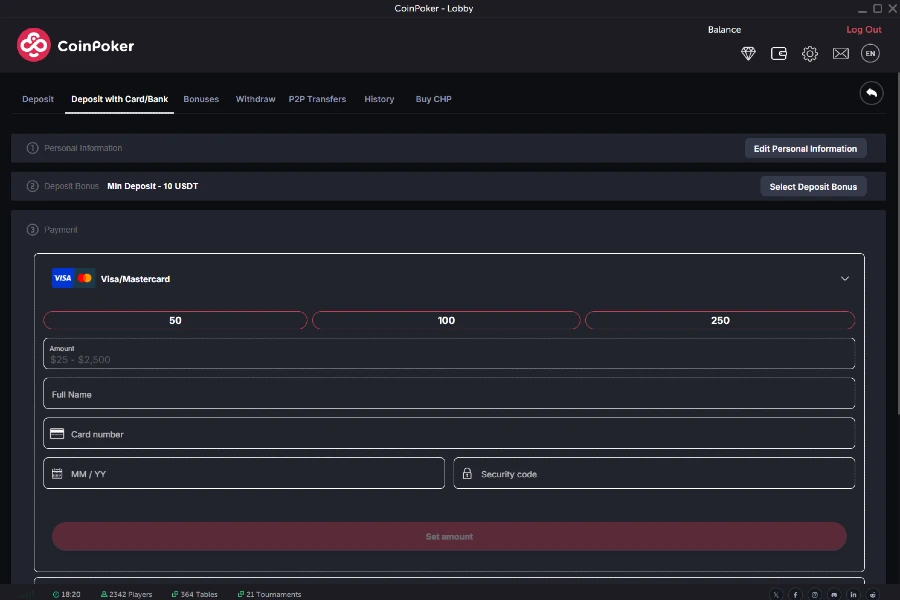Open the X (Twitter) social link
Screen dimensions: 900x600
coord(777,594)
